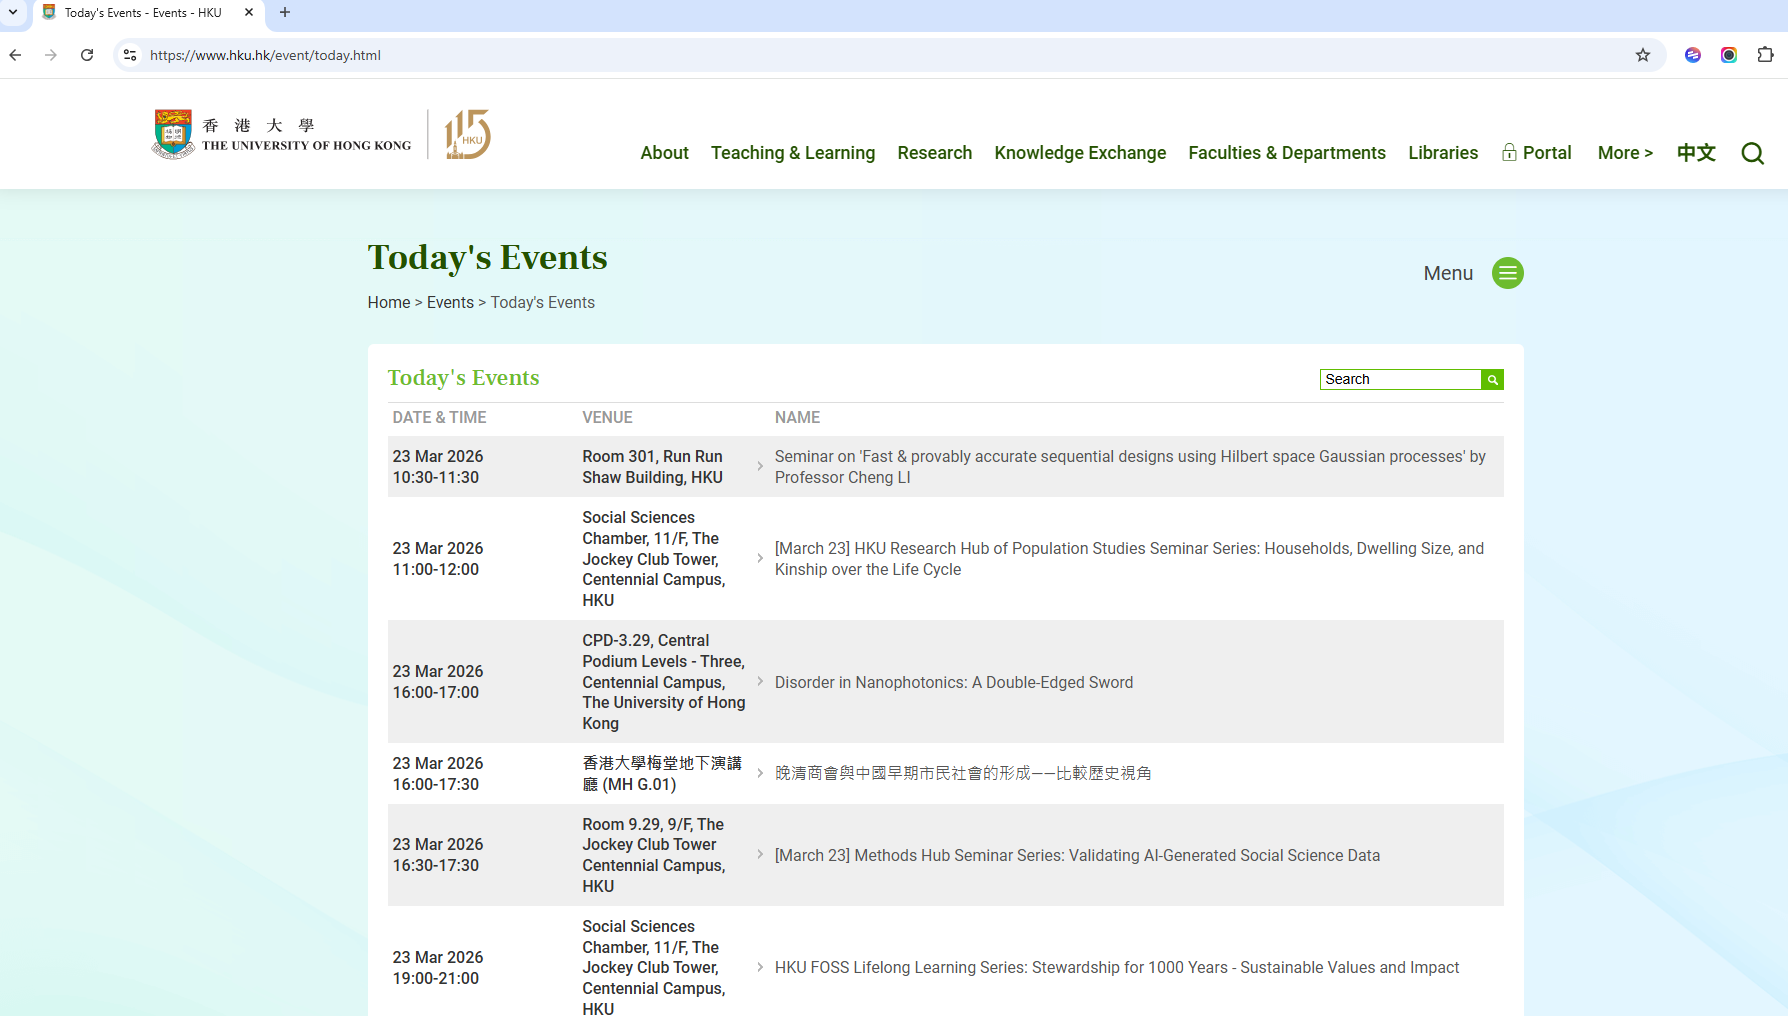The image size is (1788, 1016).
Task: Bookmark the page with the star icon
Action: click(1643, 55)
